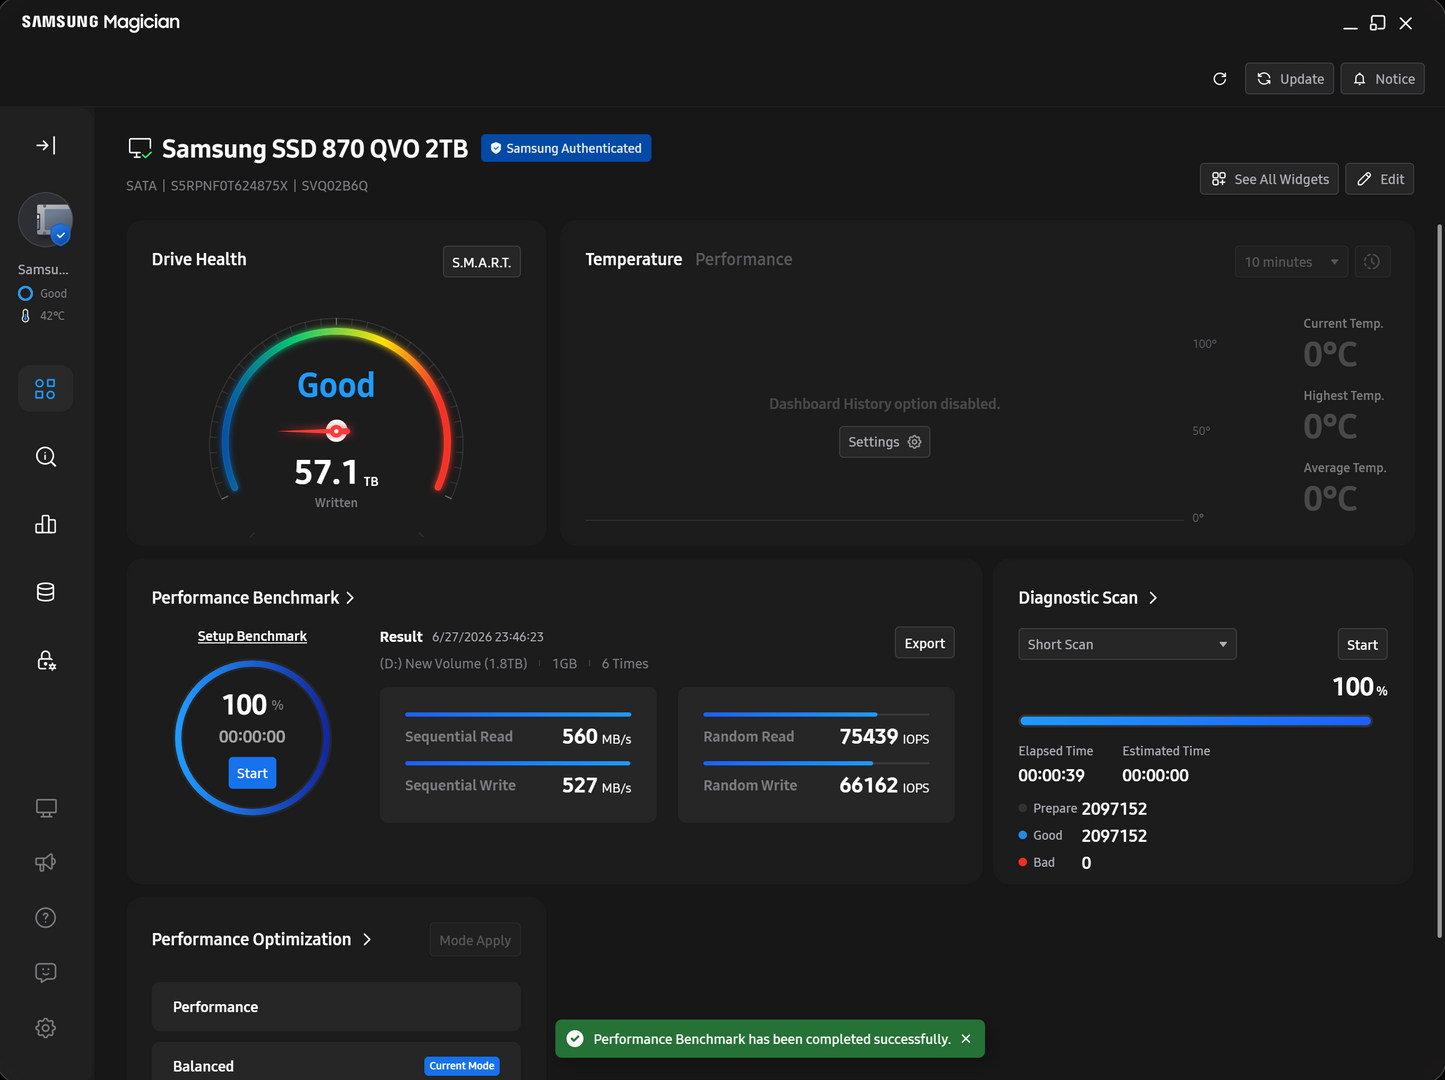Open the Drive Details magnifier icon
This screenshot has height=1080, width=1445.
[46, 457]
